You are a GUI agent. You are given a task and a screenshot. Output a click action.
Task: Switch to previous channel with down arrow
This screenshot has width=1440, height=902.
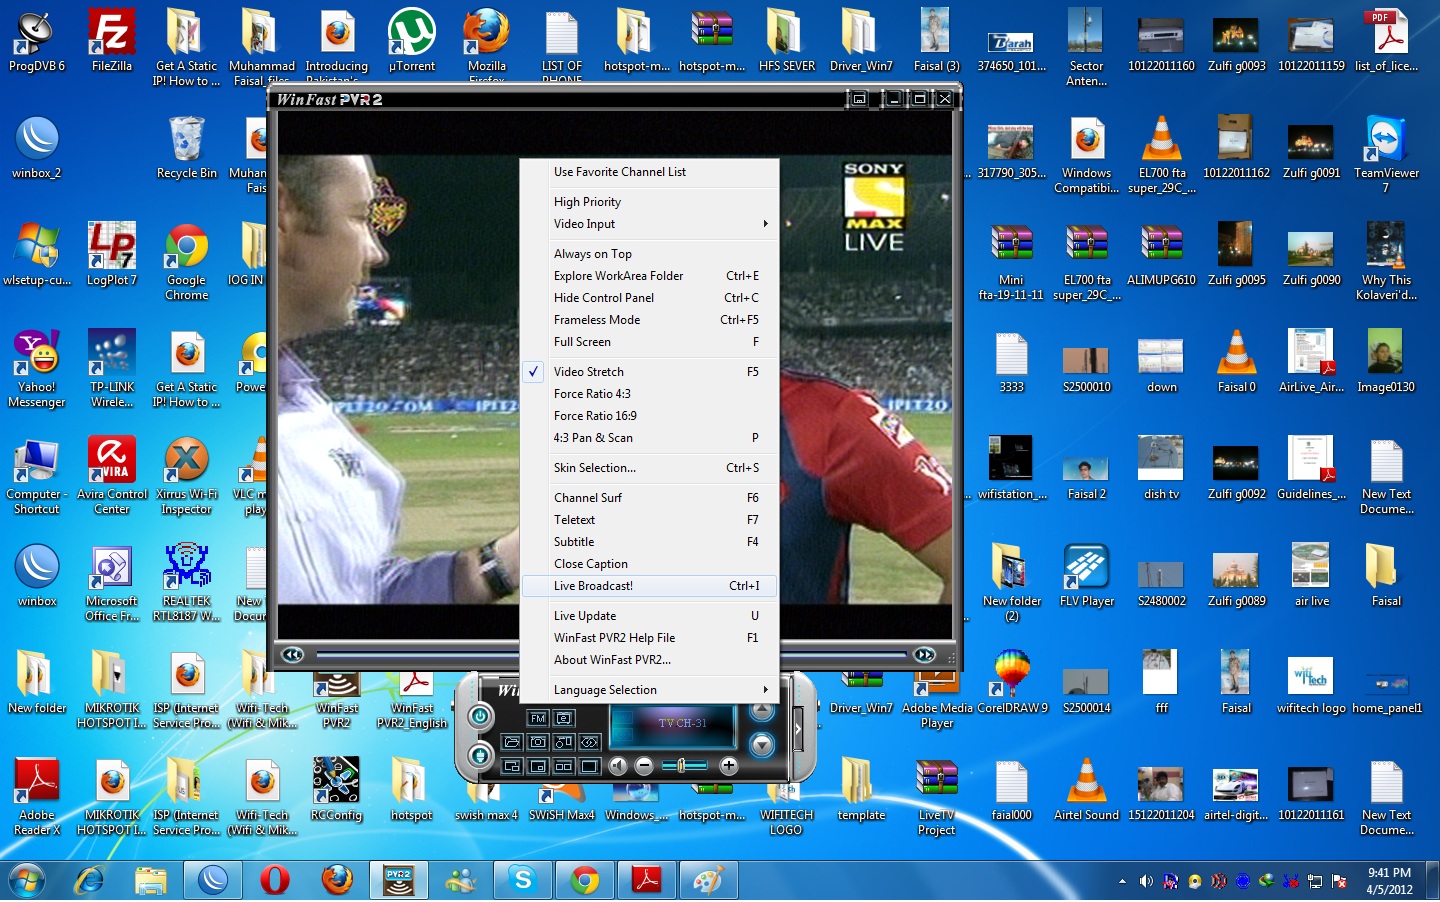click(762, 745)
